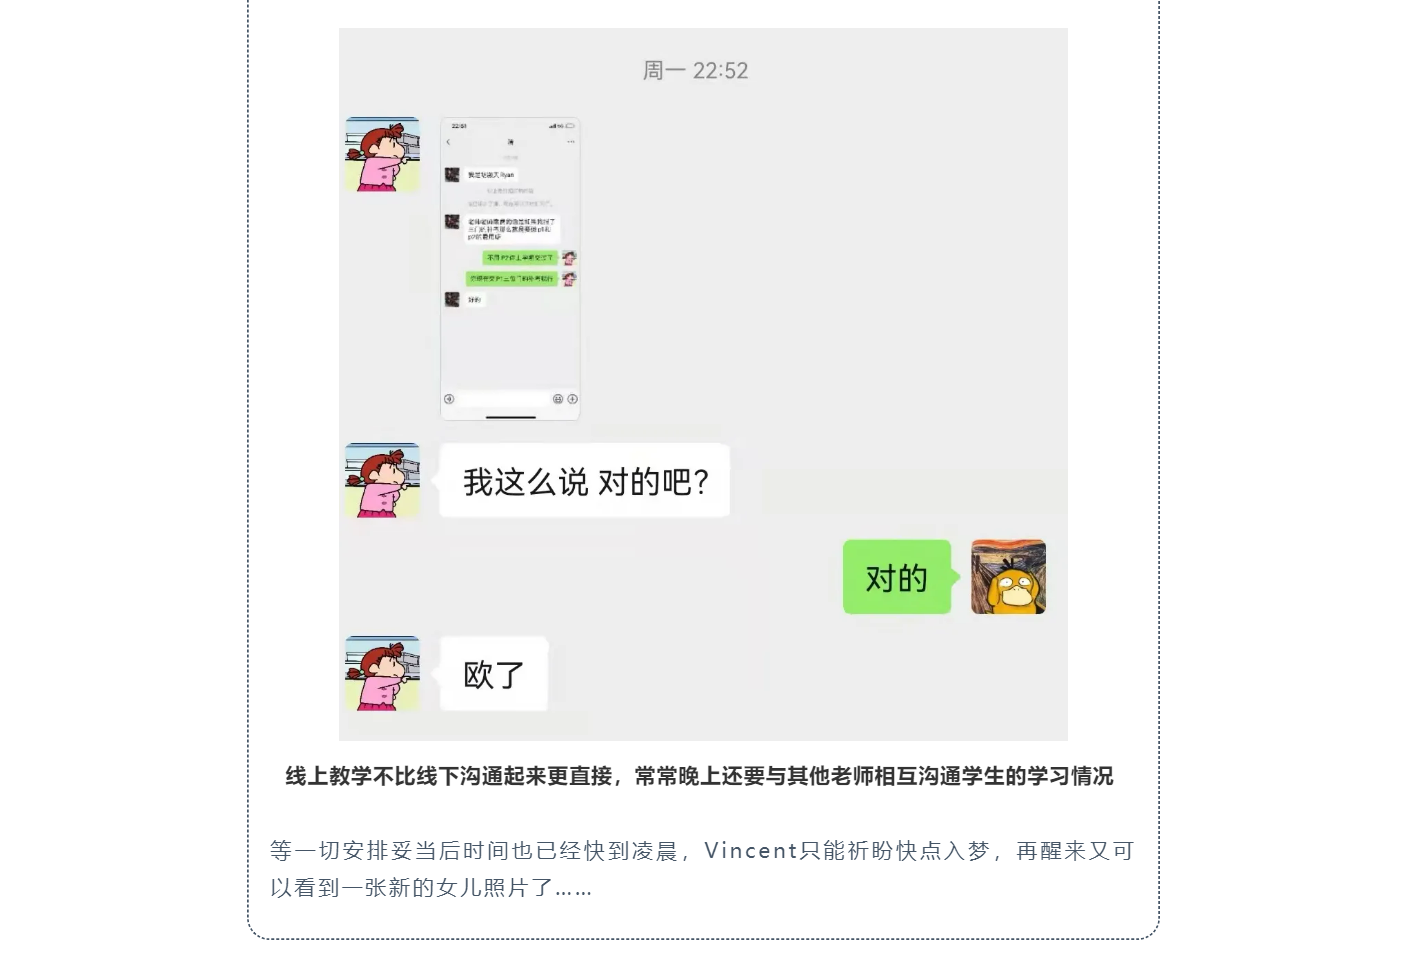The height and width of the screenshot is (978, 1407).
Task: Open the forwarded phone chat screenshot image
Action: click(x=510, y=268)
